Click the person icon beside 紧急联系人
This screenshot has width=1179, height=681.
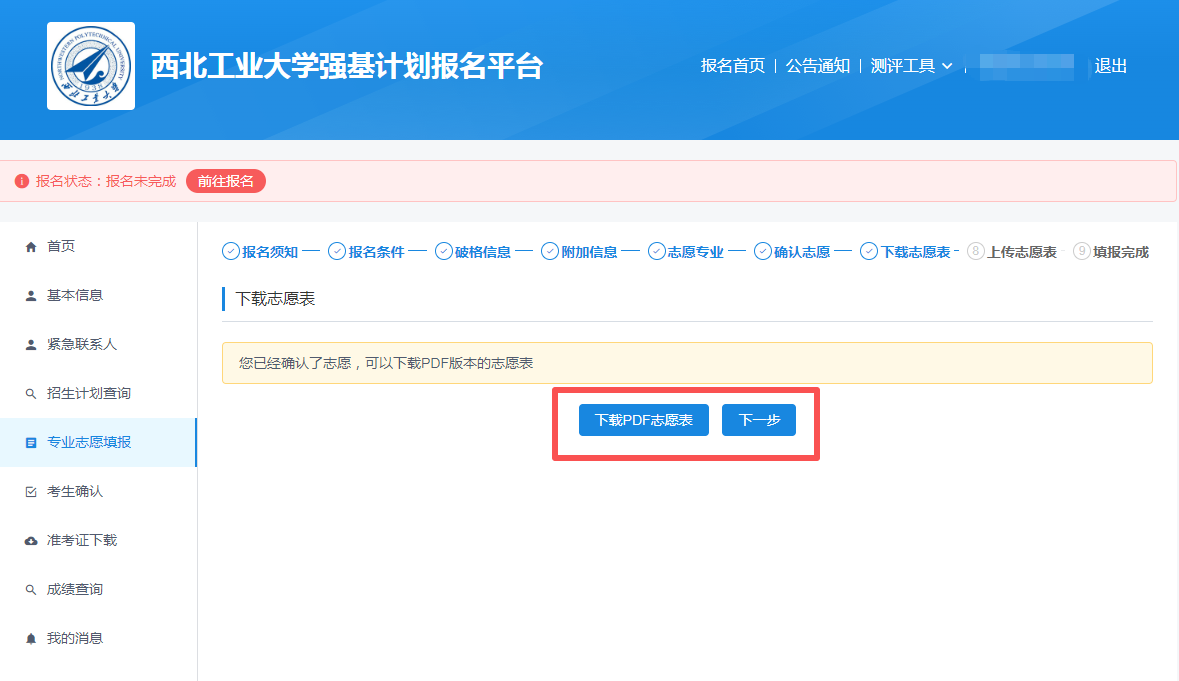pyautogui.click(x=31, y=345)
